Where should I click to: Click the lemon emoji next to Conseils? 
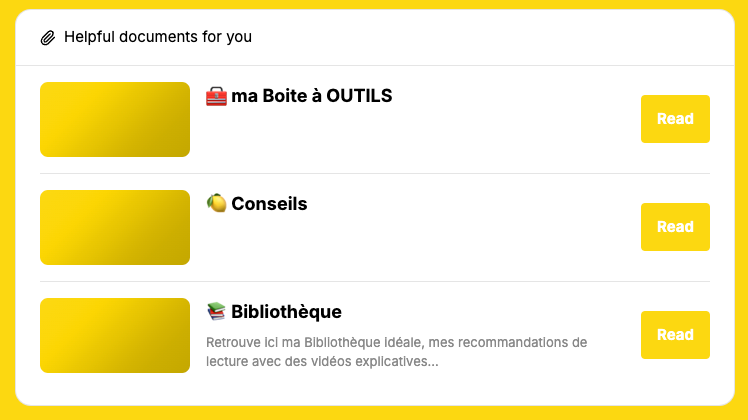(216, 203)
